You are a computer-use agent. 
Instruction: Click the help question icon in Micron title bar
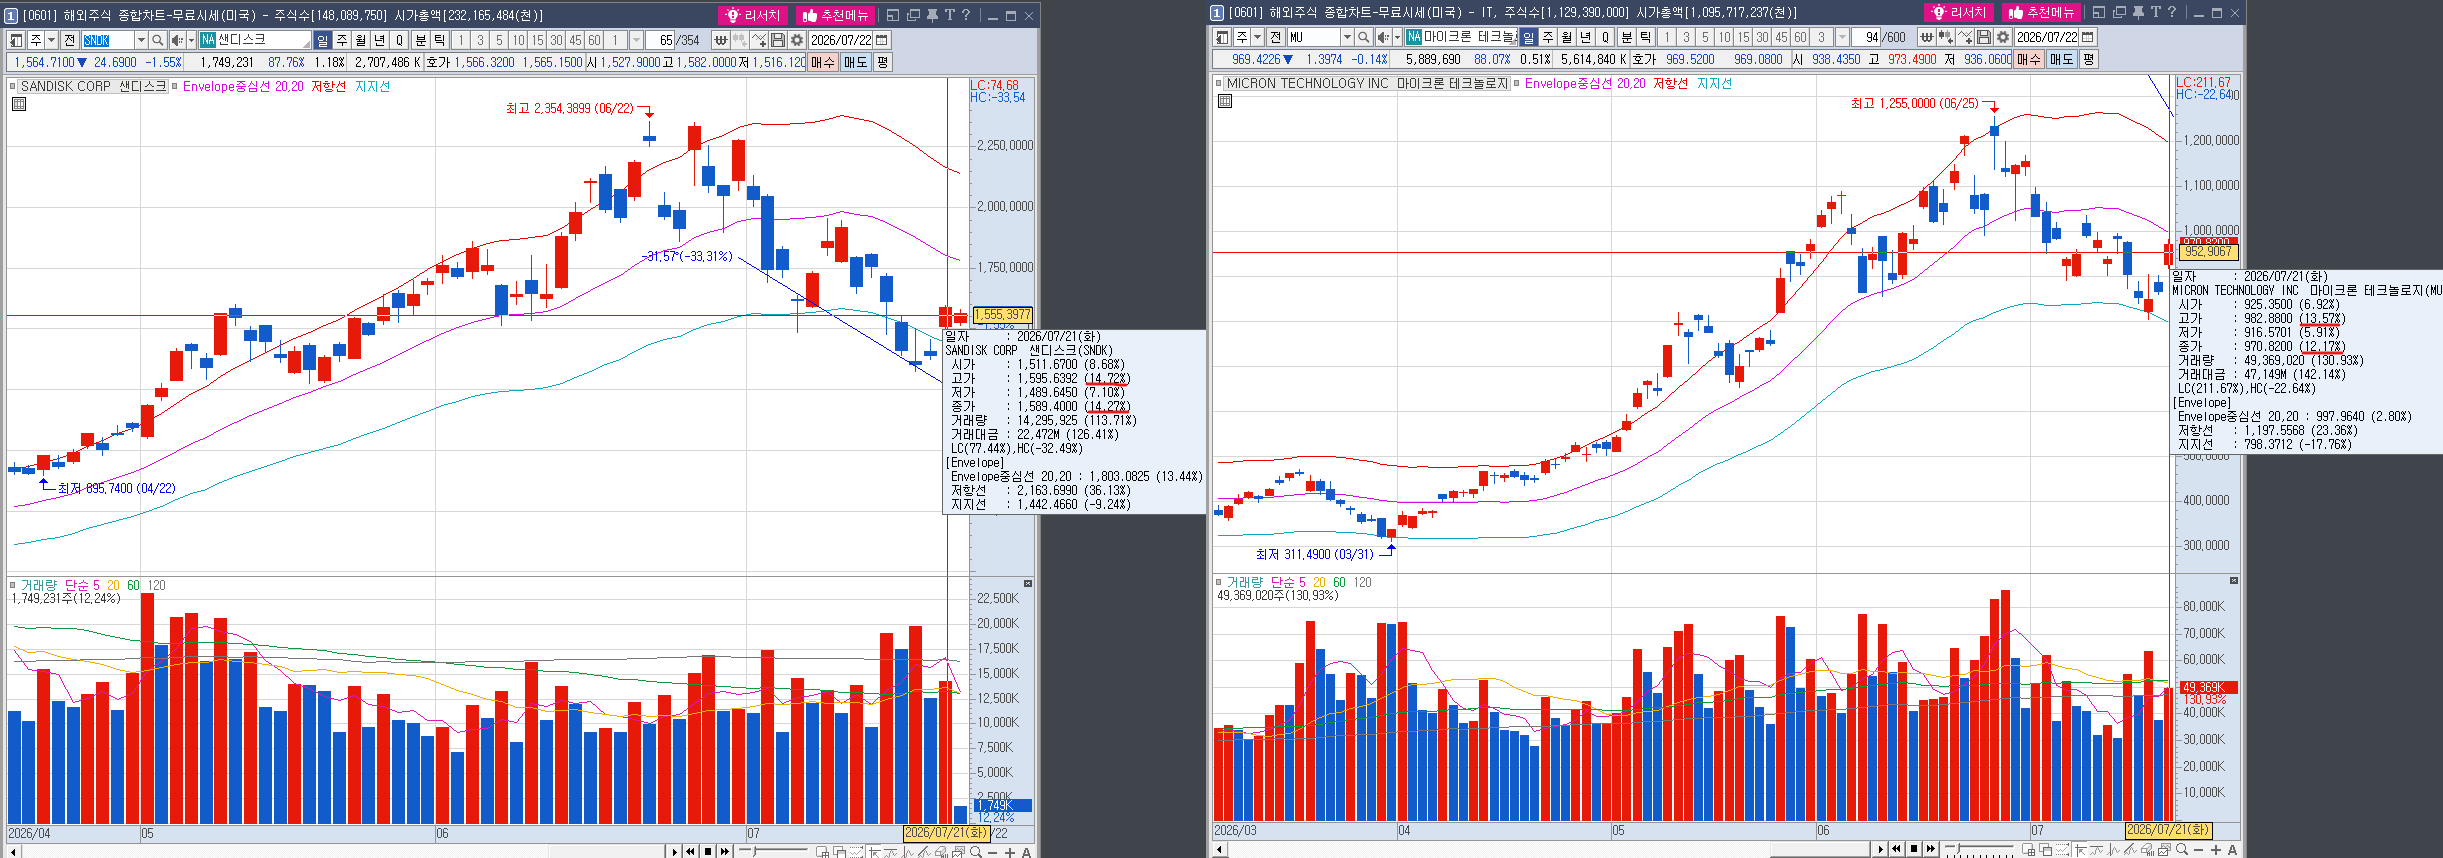point(2172,12)
